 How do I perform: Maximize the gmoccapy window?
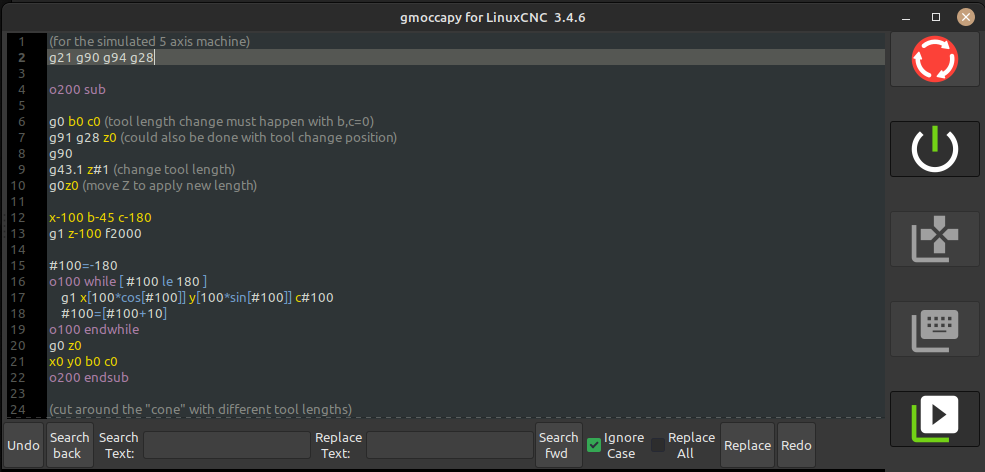coord(936,17)
